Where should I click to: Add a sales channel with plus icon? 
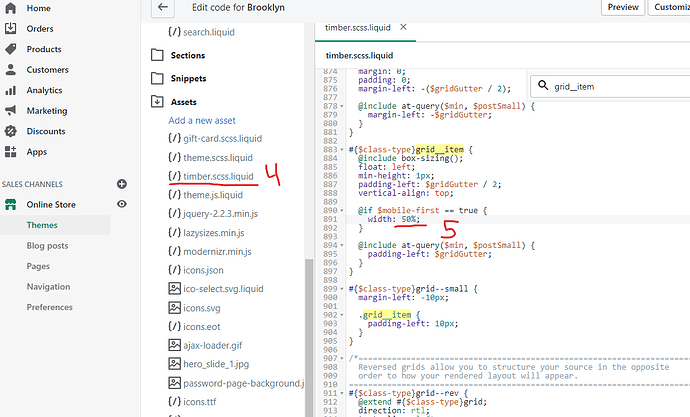click(x=122, y=184)
